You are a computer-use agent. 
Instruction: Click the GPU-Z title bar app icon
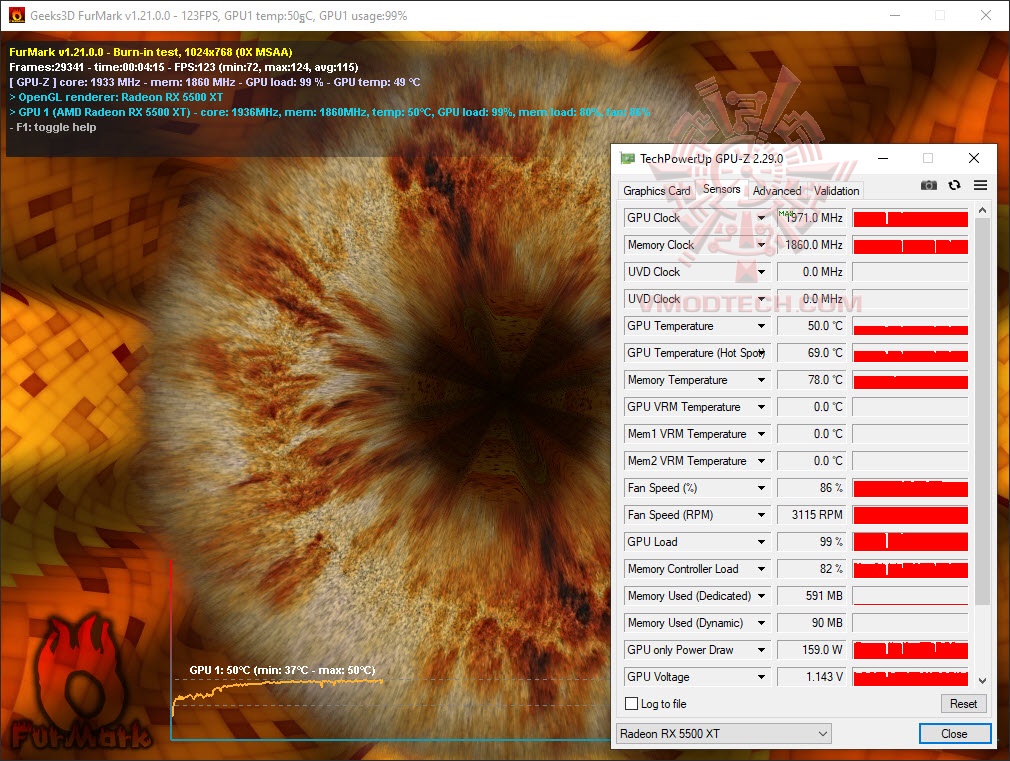click(627, 159)
